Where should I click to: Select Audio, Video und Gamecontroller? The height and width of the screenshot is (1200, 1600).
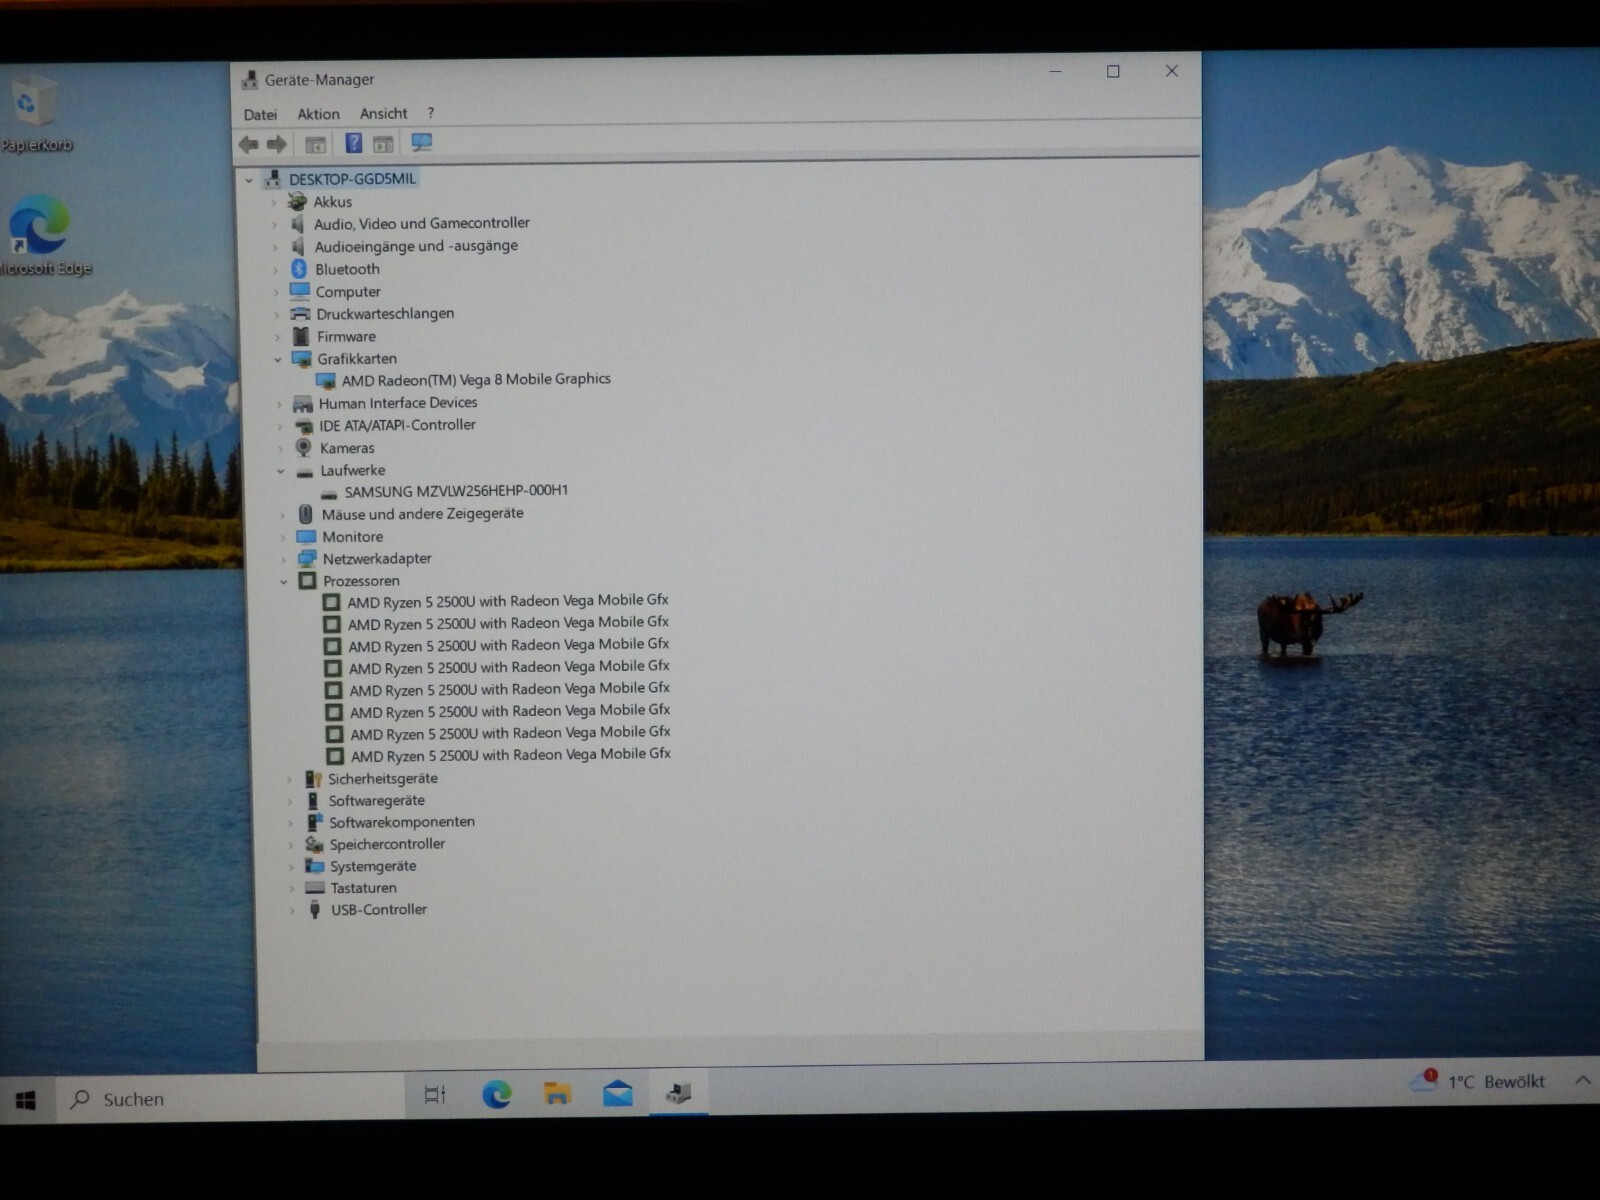pos(422,223)
